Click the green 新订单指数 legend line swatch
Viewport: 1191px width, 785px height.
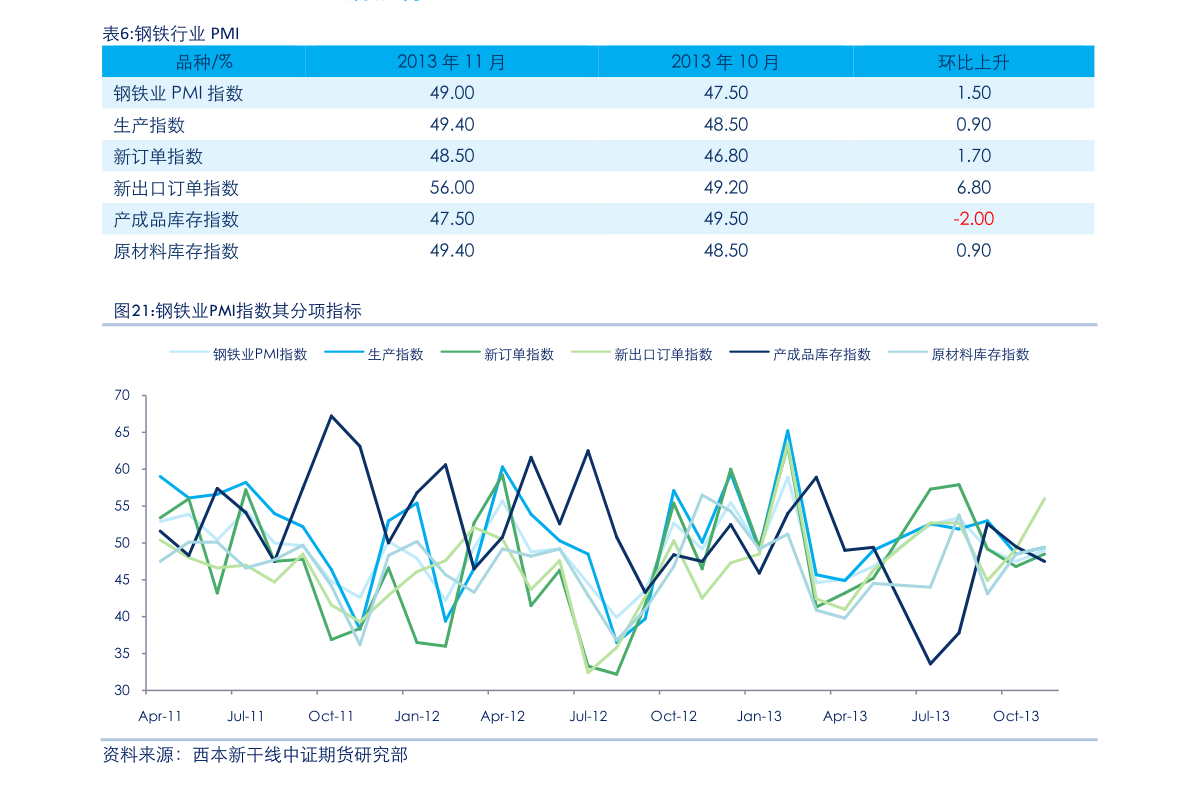459,354
